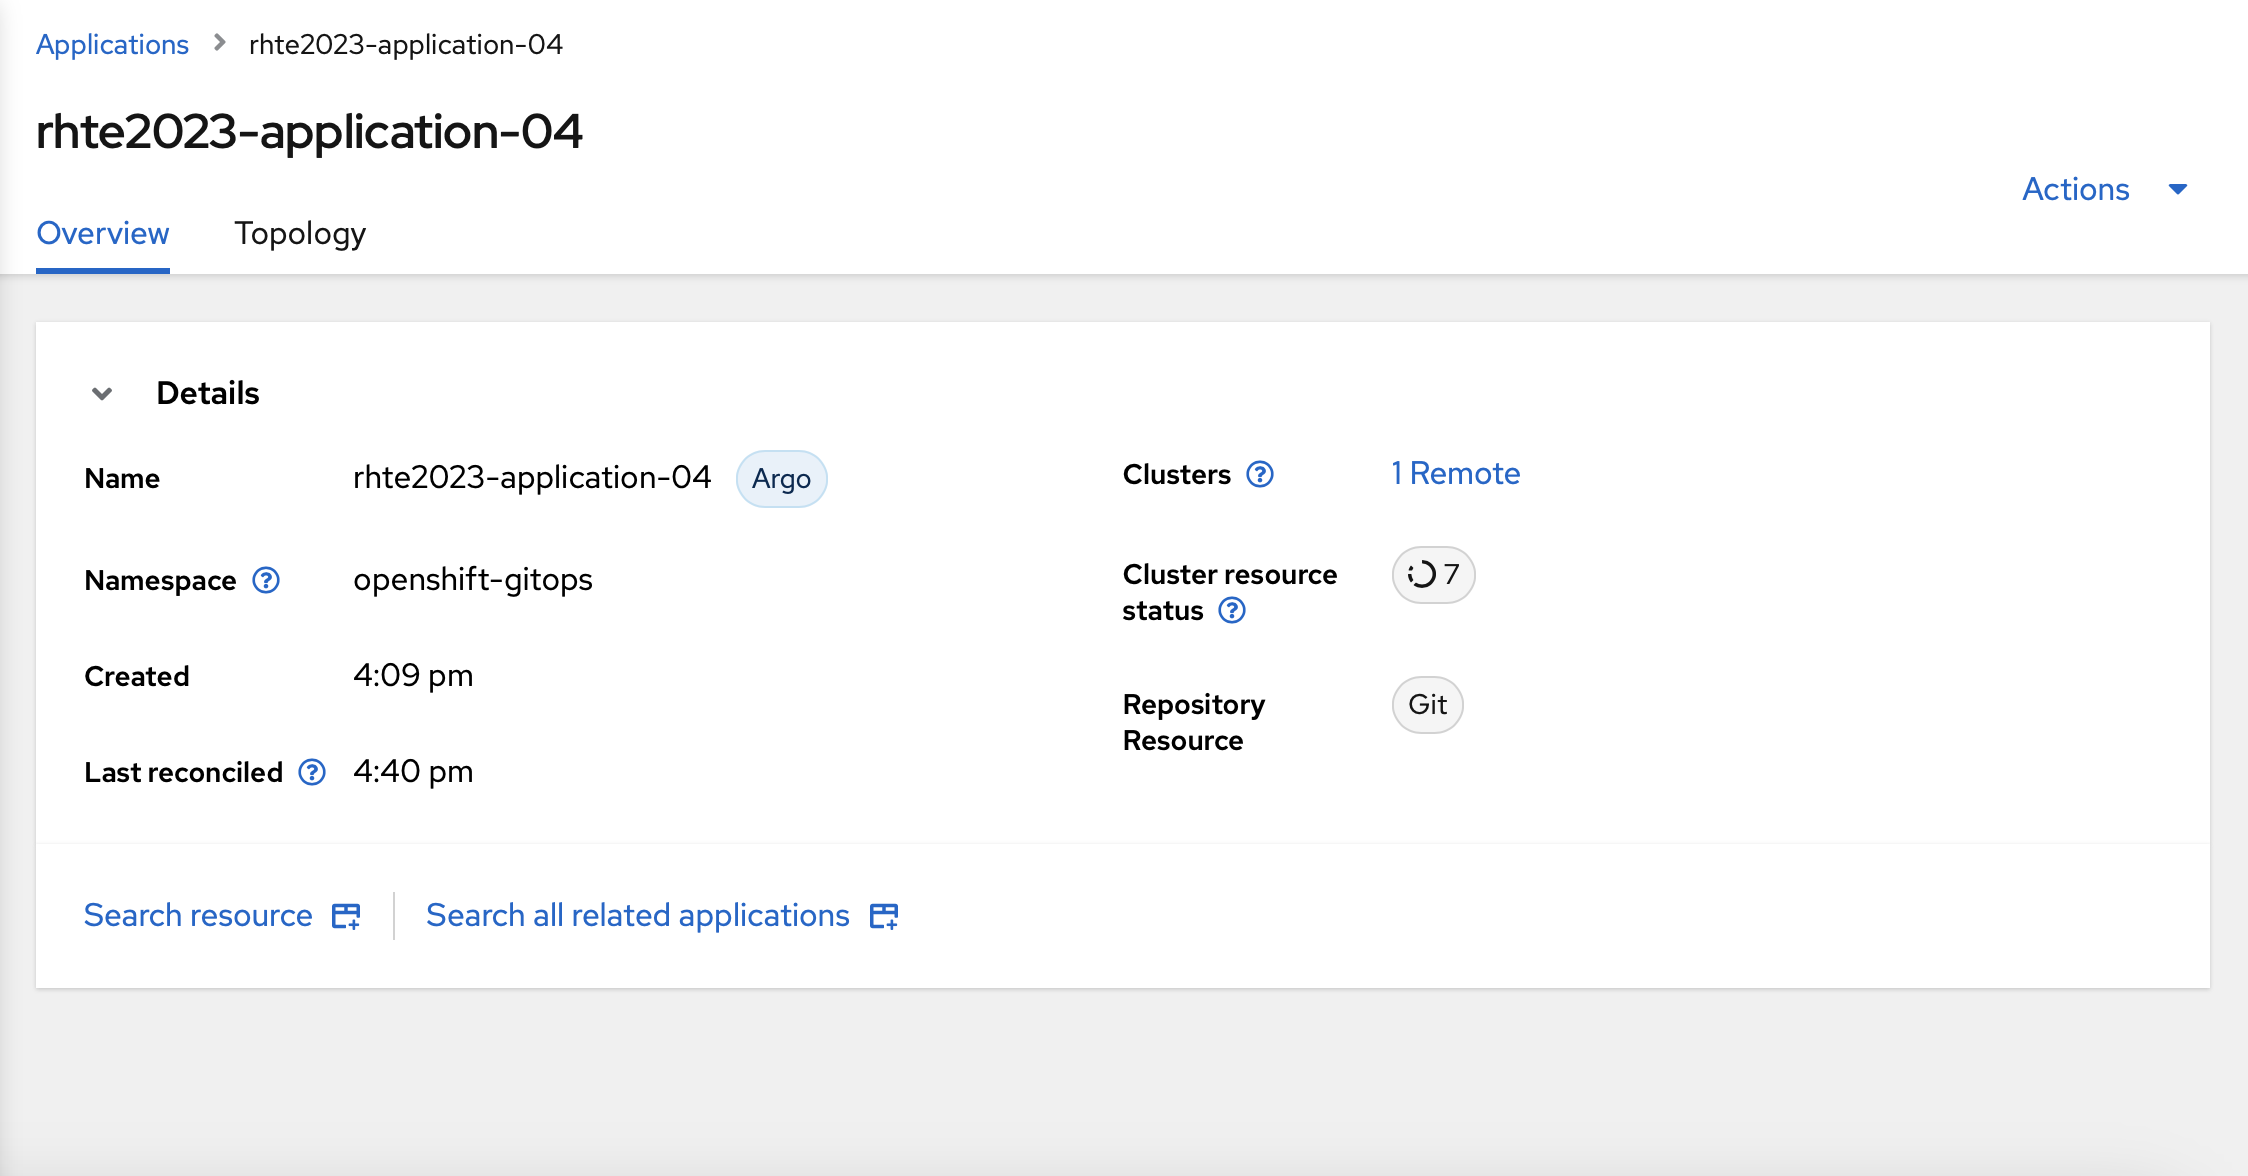Click the Repository Resource label

coord(1194,722)
